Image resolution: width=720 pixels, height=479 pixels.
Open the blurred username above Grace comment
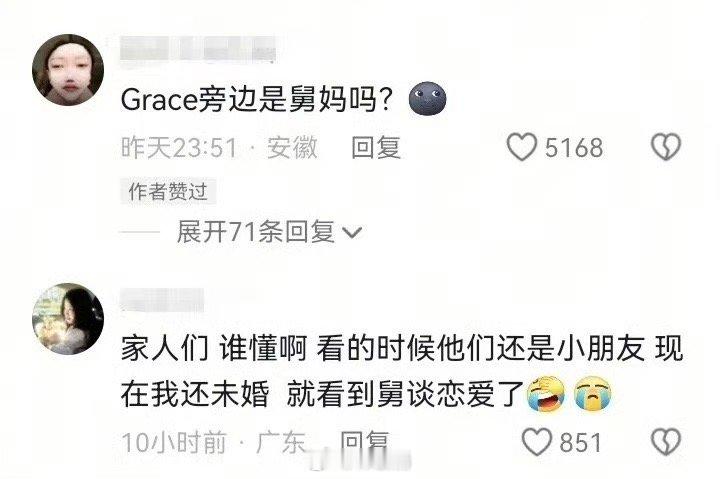198,49
